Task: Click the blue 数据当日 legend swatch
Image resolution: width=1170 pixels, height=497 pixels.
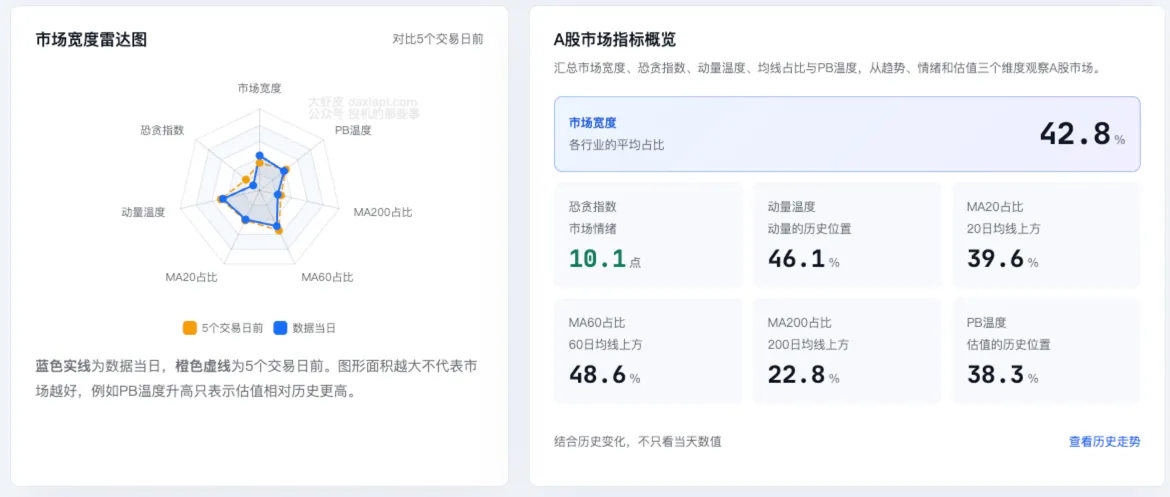Action: tap(281, 328)
